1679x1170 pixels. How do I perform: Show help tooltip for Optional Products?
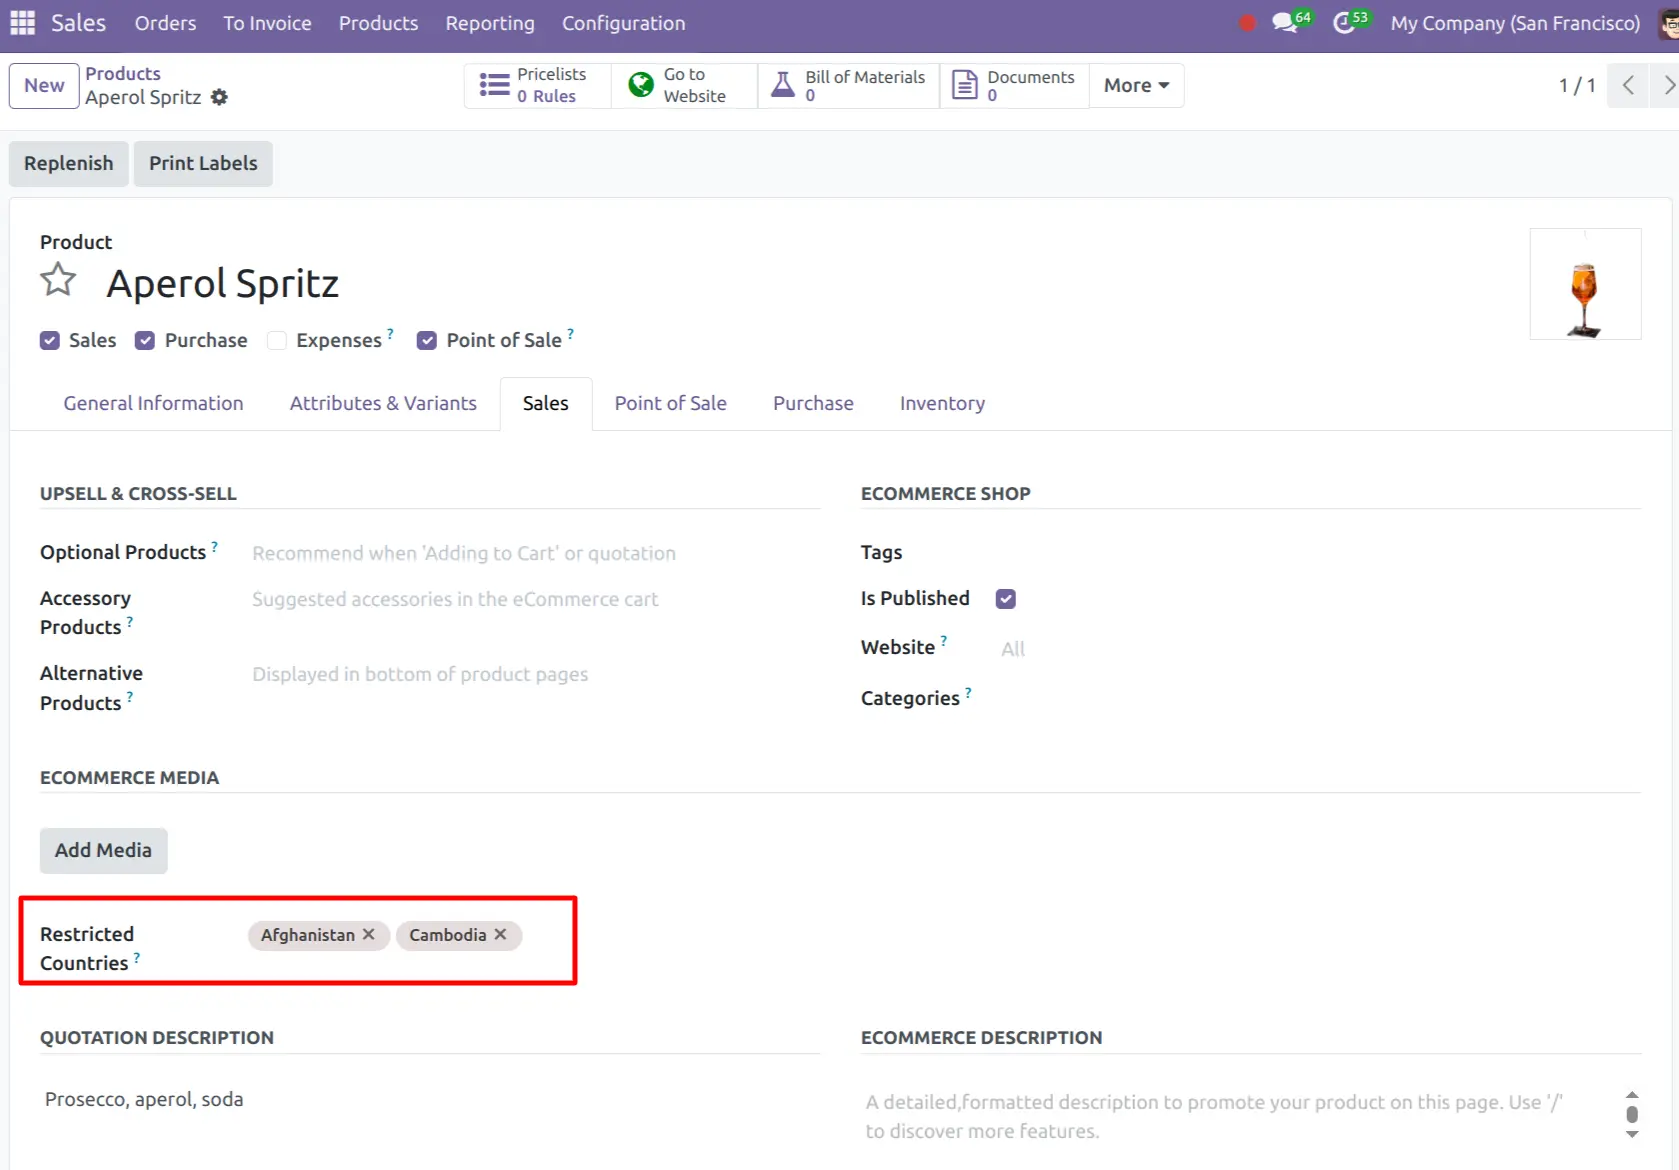pyautogui.click(x=214, y=546)
